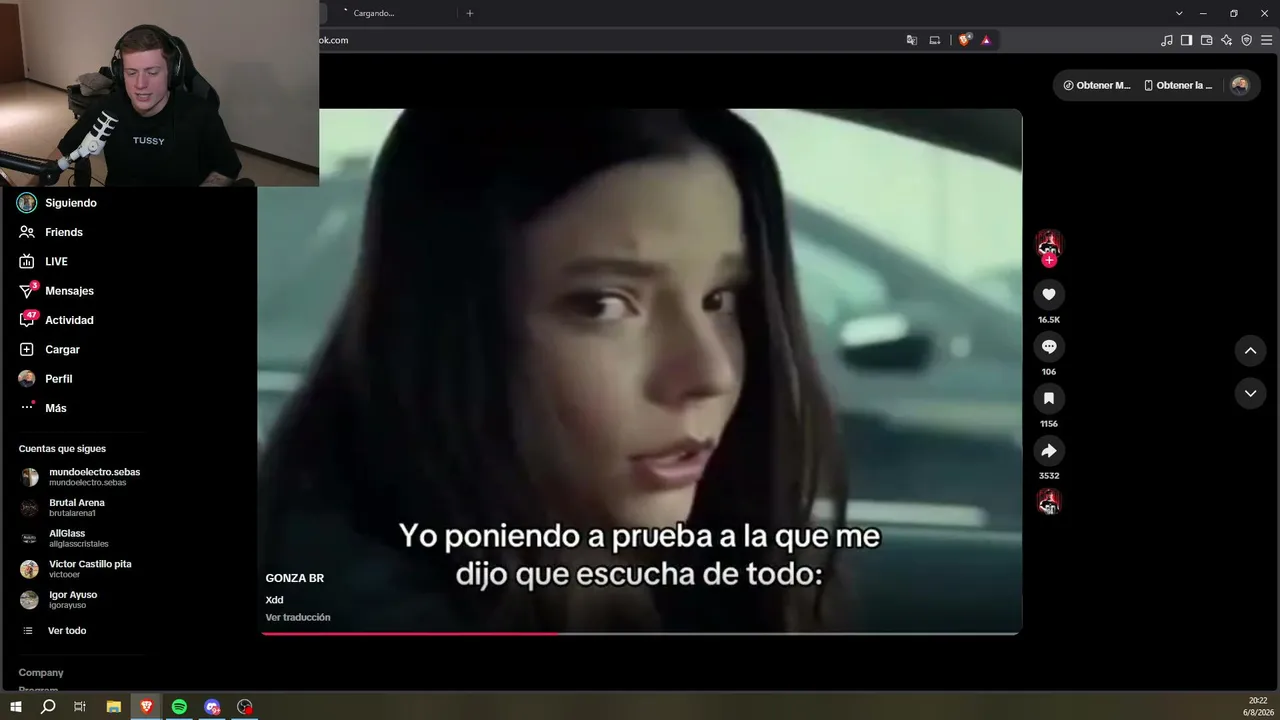Open the Windows Start menu
The height and width of the screenshot is (720, 1280).
(x=15, y=707)
